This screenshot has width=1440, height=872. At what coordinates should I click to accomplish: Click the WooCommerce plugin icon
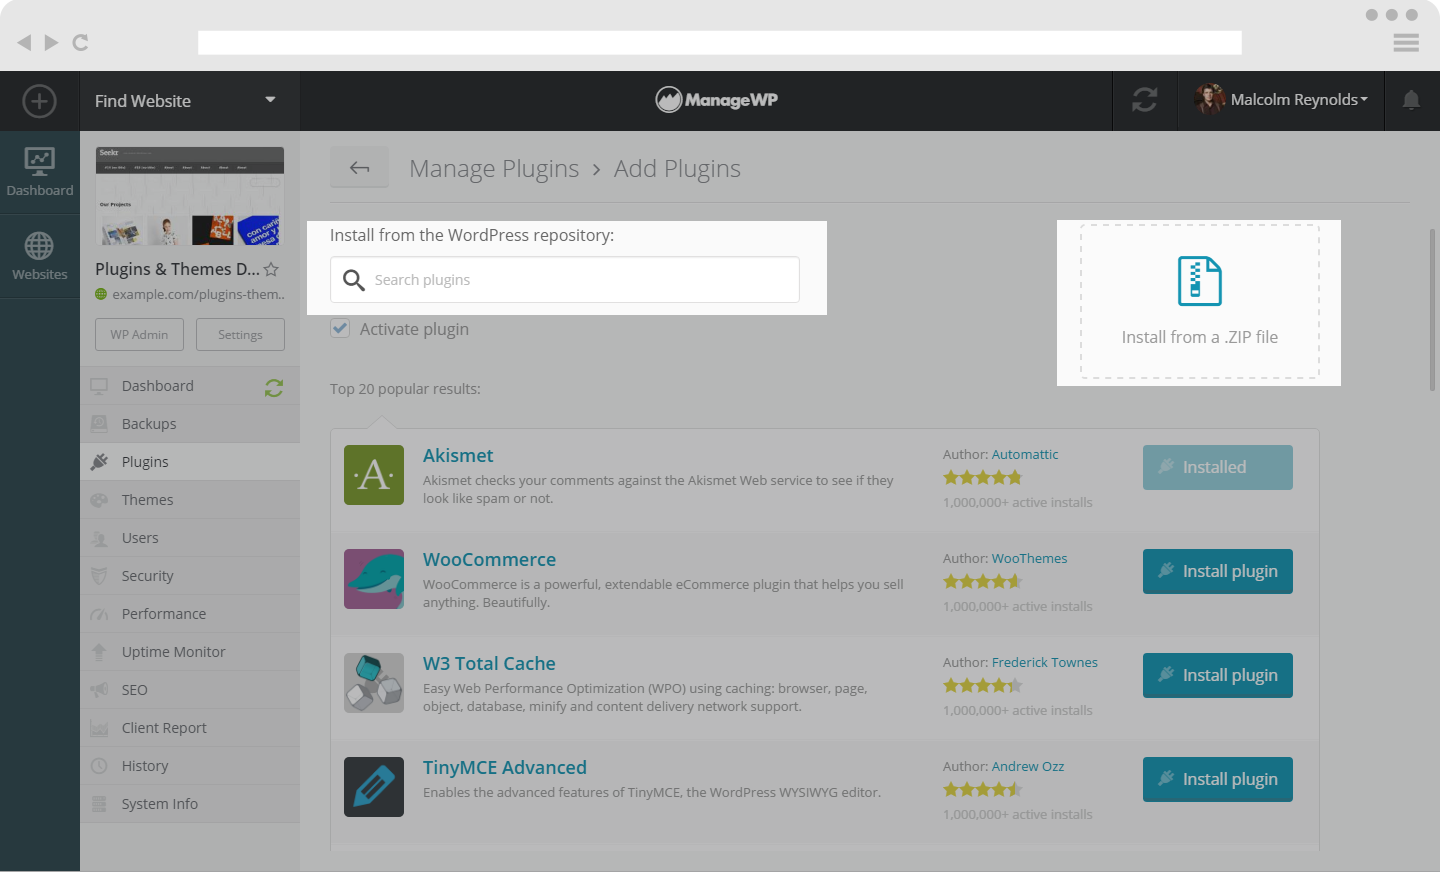(374, 579)
